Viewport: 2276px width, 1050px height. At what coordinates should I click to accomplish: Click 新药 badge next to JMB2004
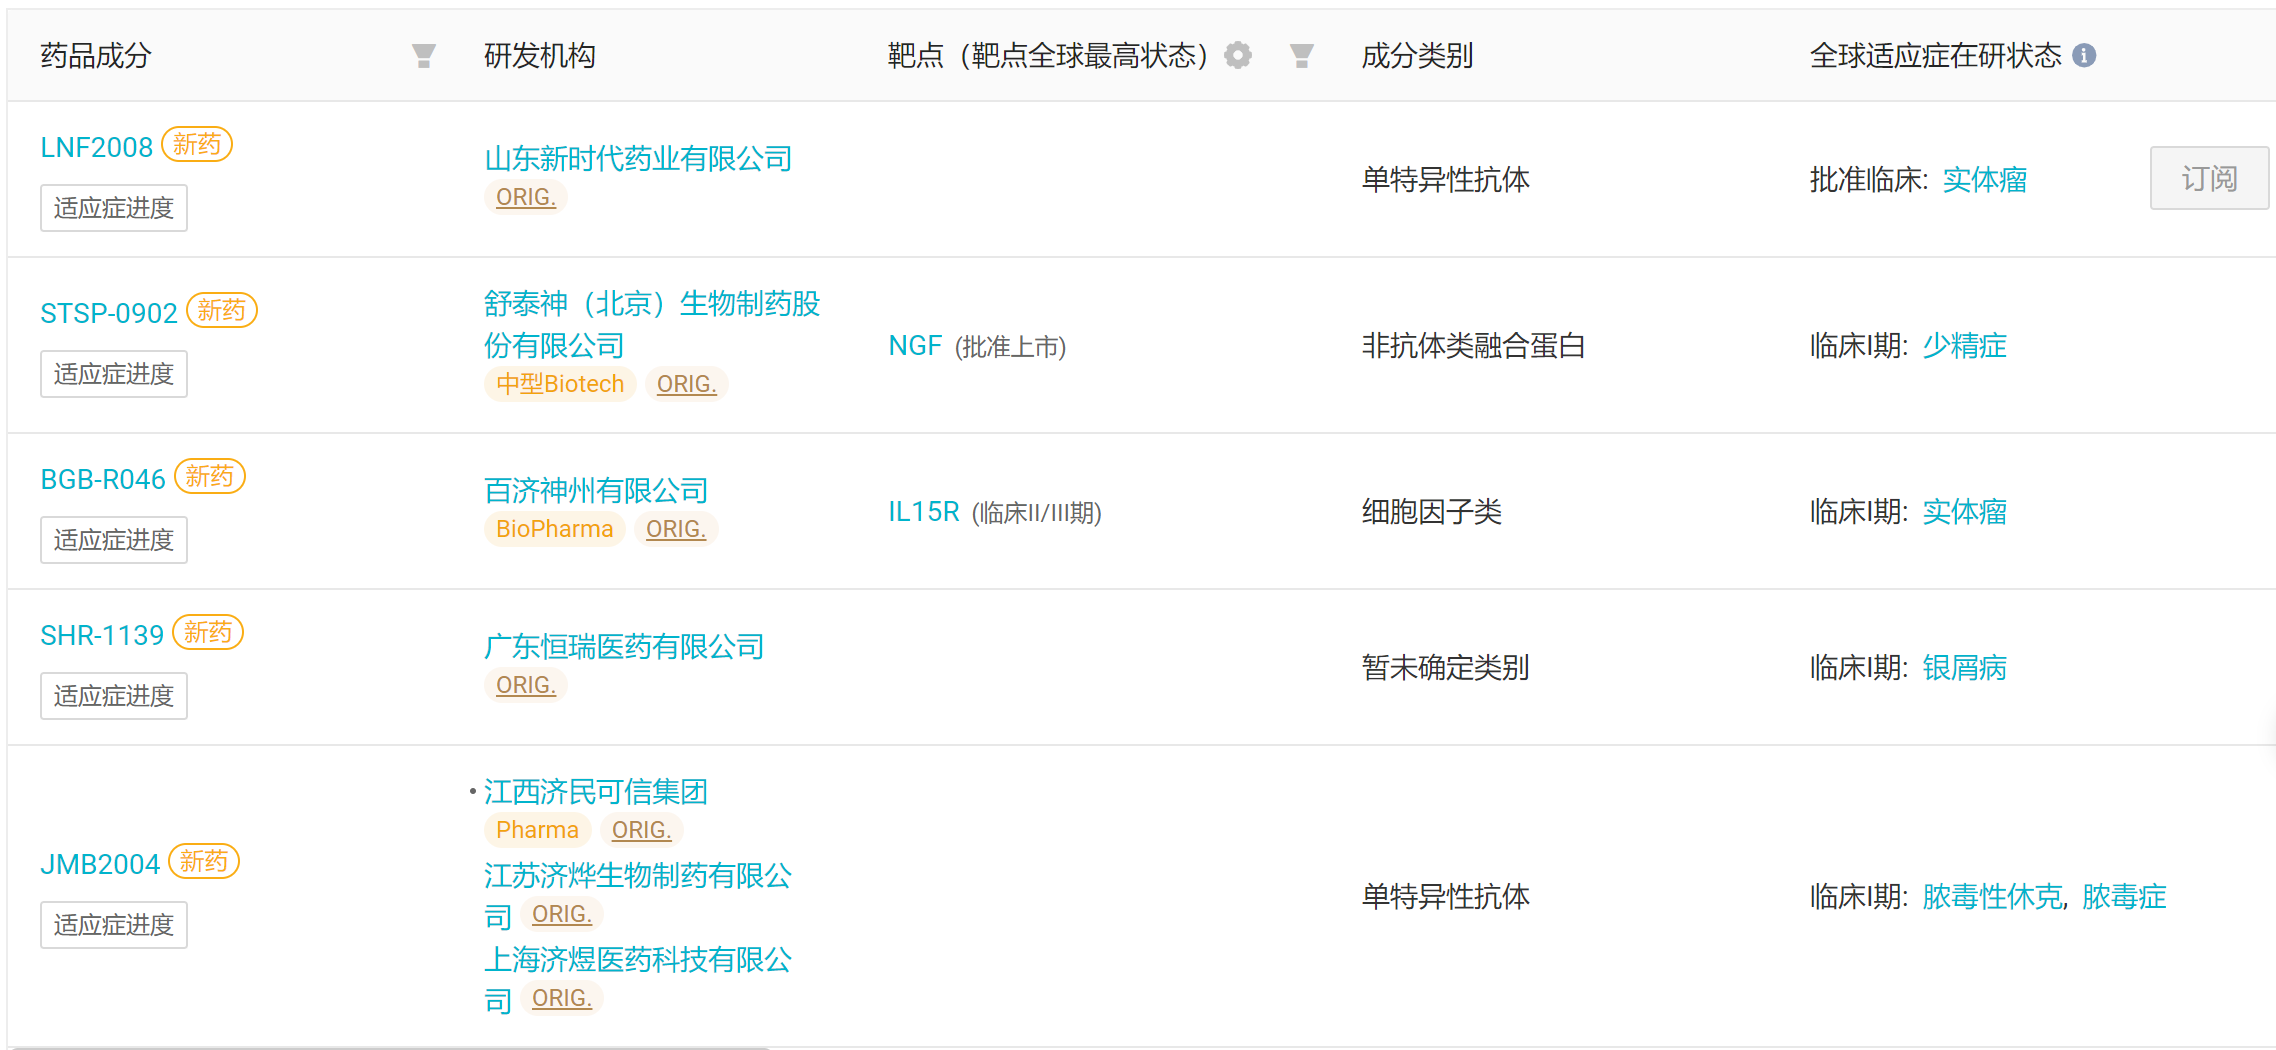204,862
